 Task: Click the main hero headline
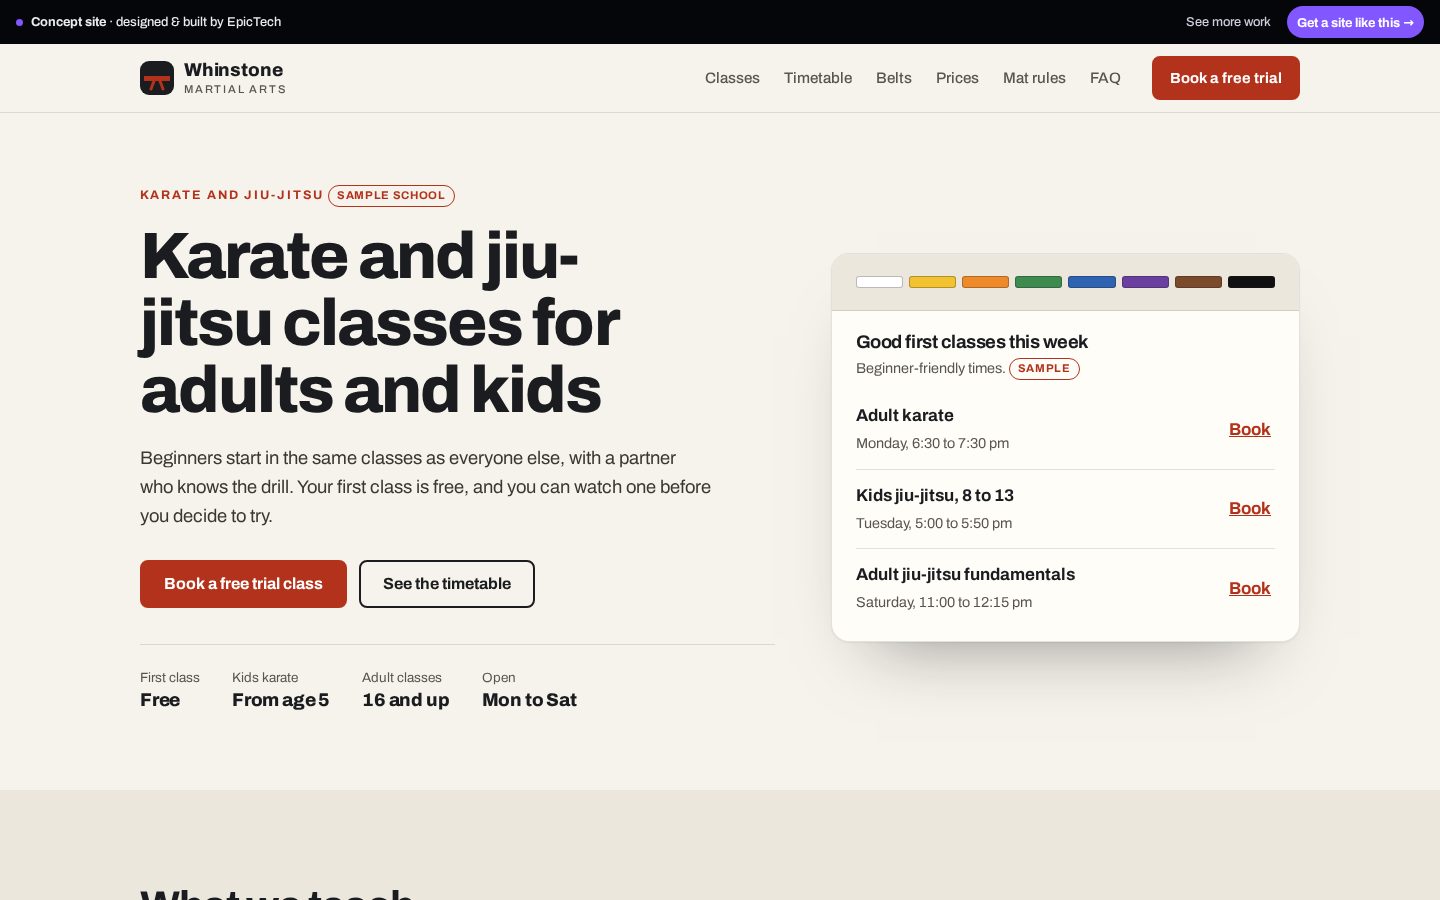pos(380,322)
